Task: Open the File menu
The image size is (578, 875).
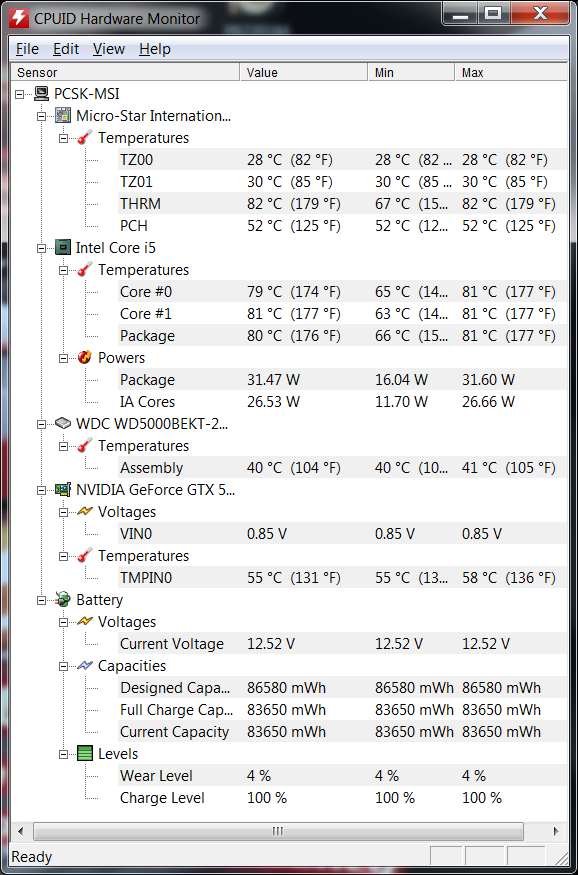Action: coord(27,49)
